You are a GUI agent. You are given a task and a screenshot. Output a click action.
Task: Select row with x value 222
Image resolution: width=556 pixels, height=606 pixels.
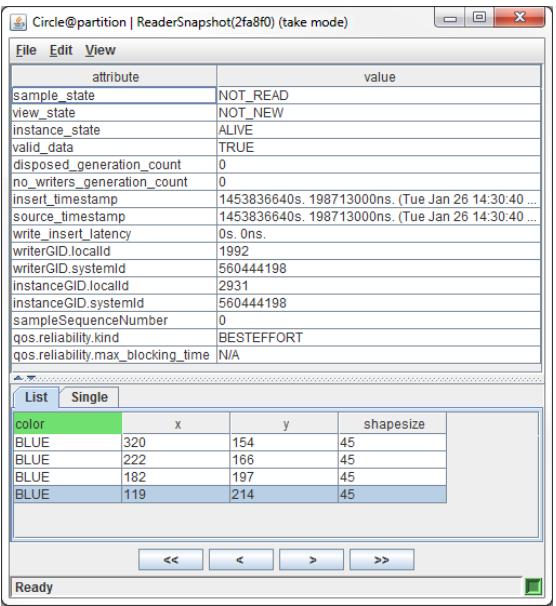[x=230, y=460]
